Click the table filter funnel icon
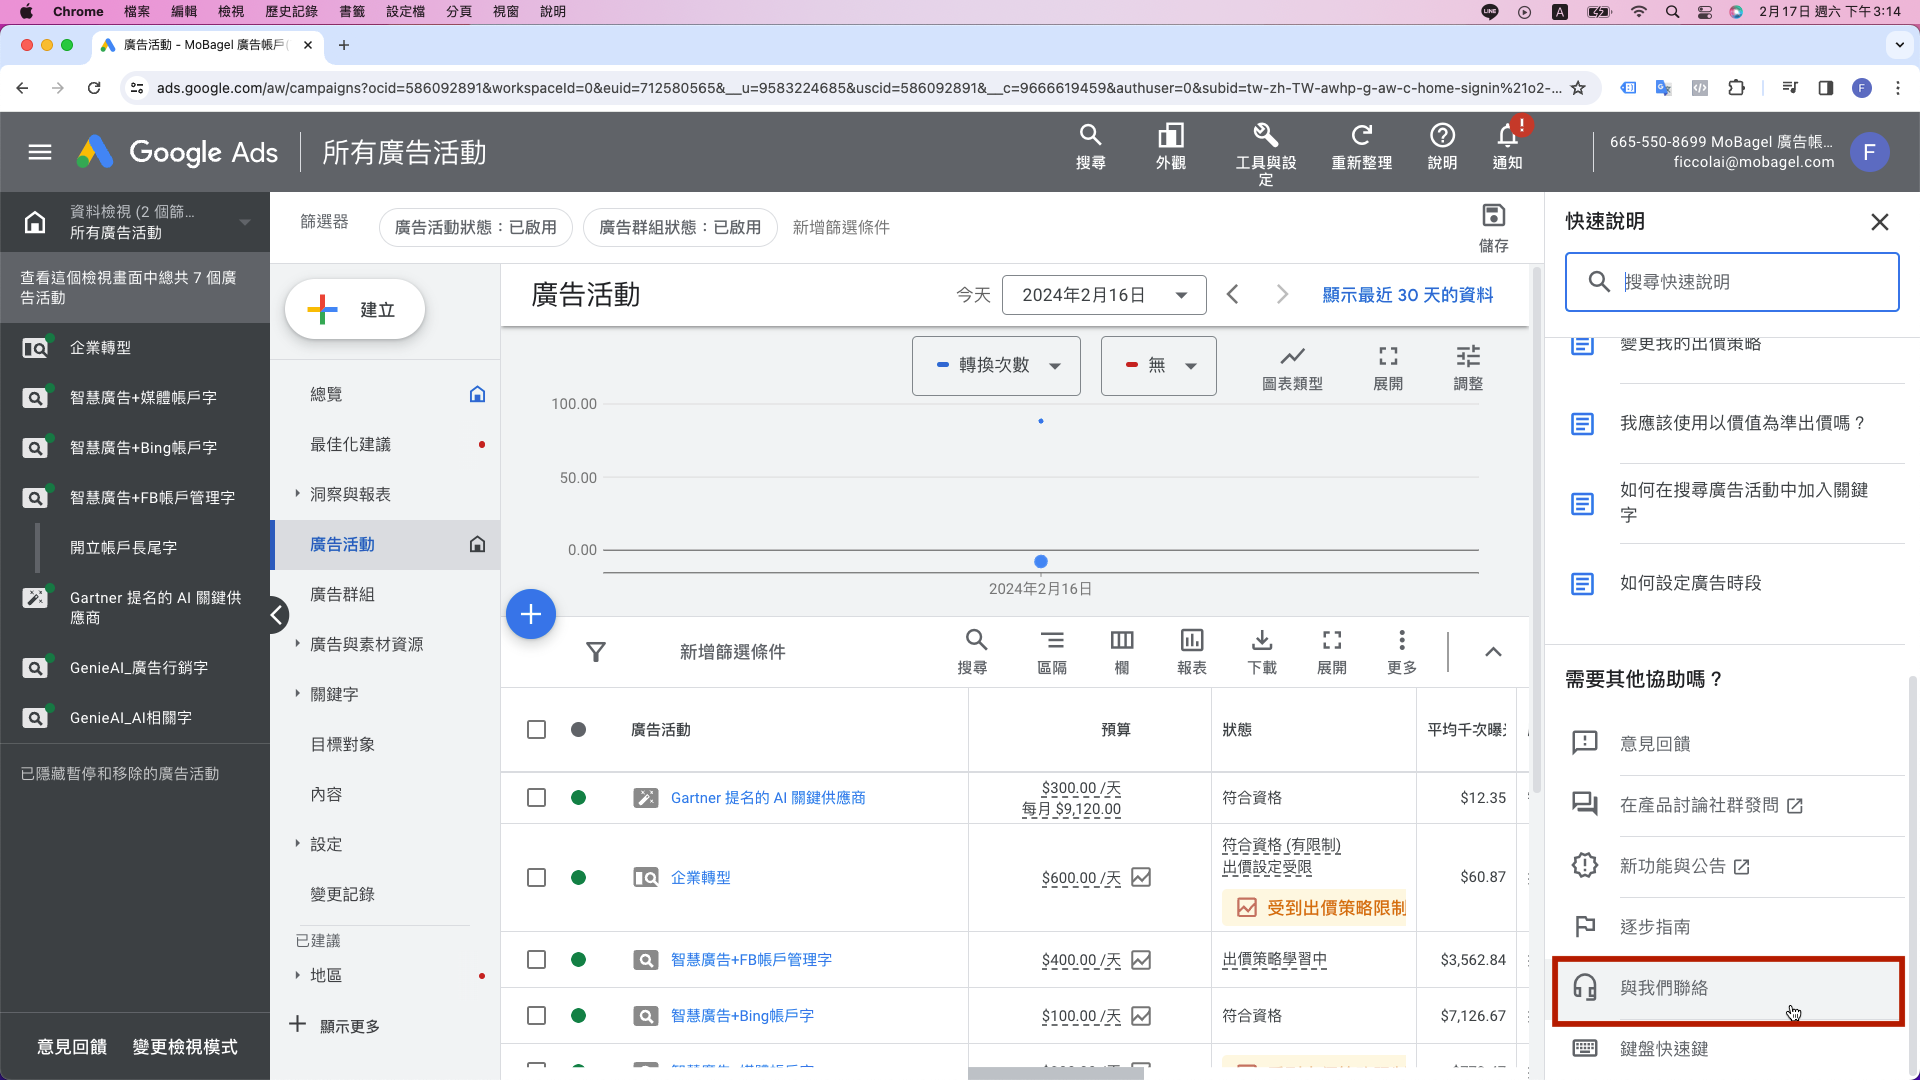The height and width of the screenshot is (1080, 1920). pos(596,652)
